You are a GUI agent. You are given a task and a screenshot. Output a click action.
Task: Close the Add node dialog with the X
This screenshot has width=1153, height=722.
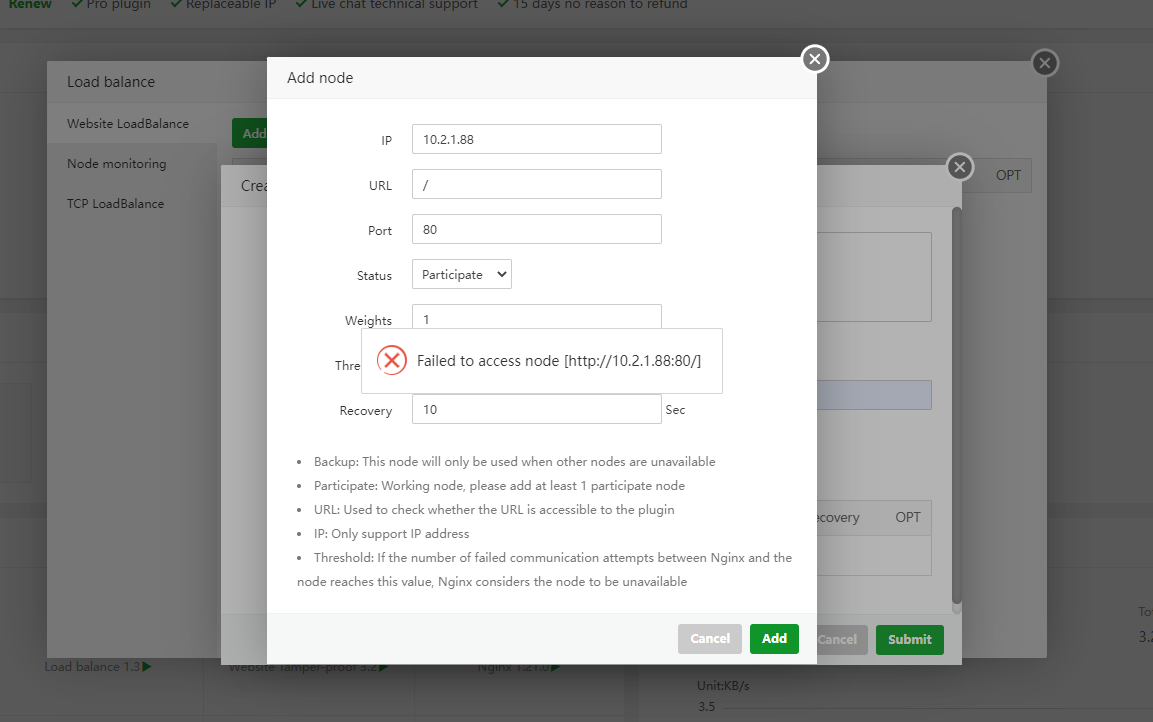[814, 59]
